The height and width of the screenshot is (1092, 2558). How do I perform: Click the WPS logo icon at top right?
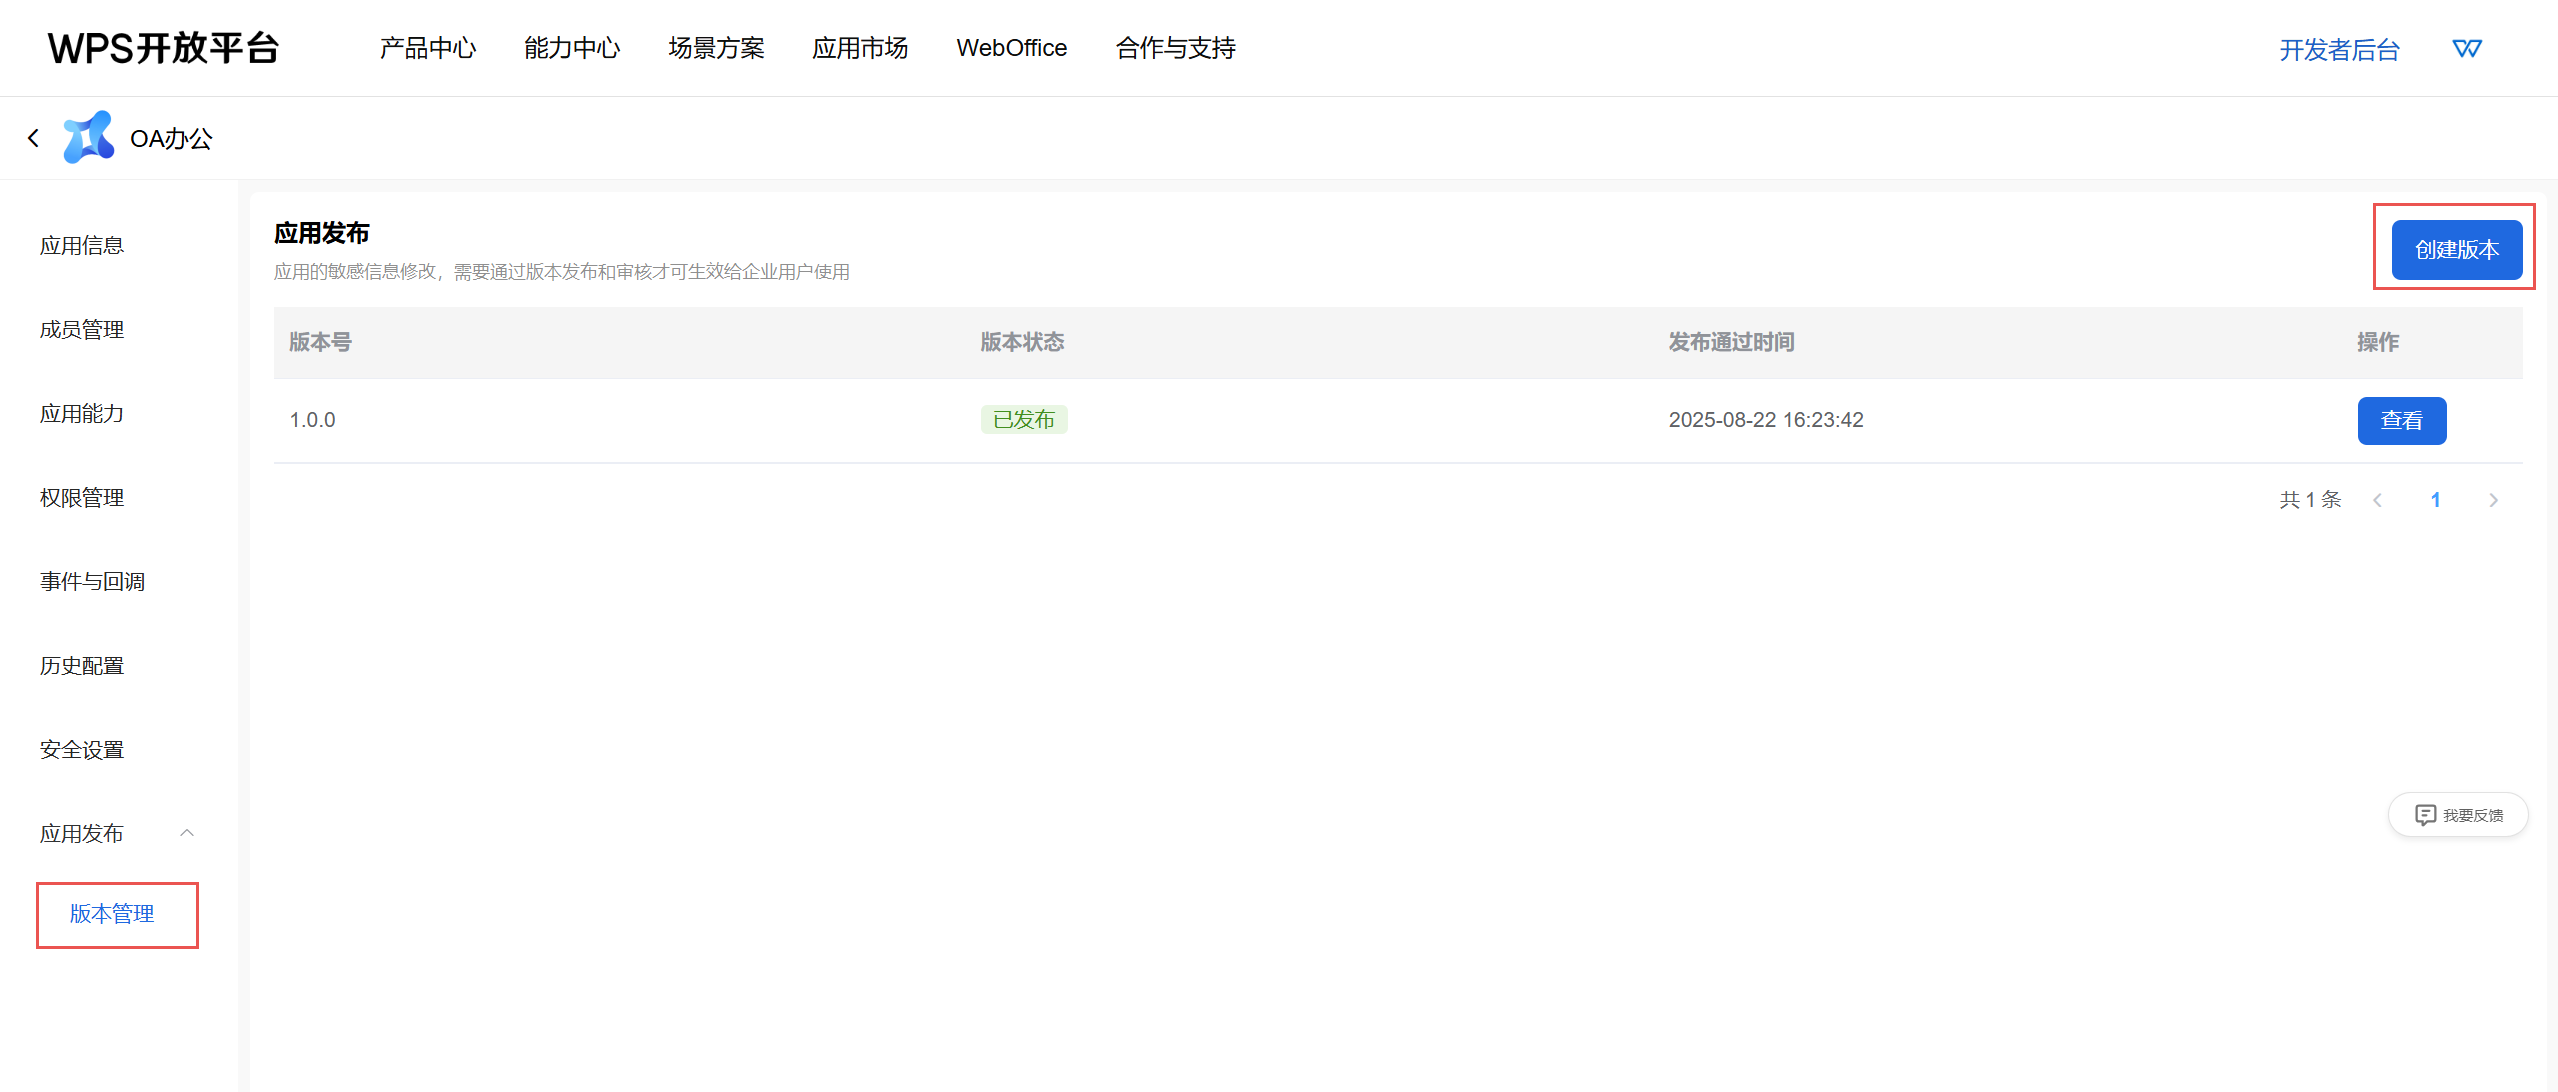2466,49
